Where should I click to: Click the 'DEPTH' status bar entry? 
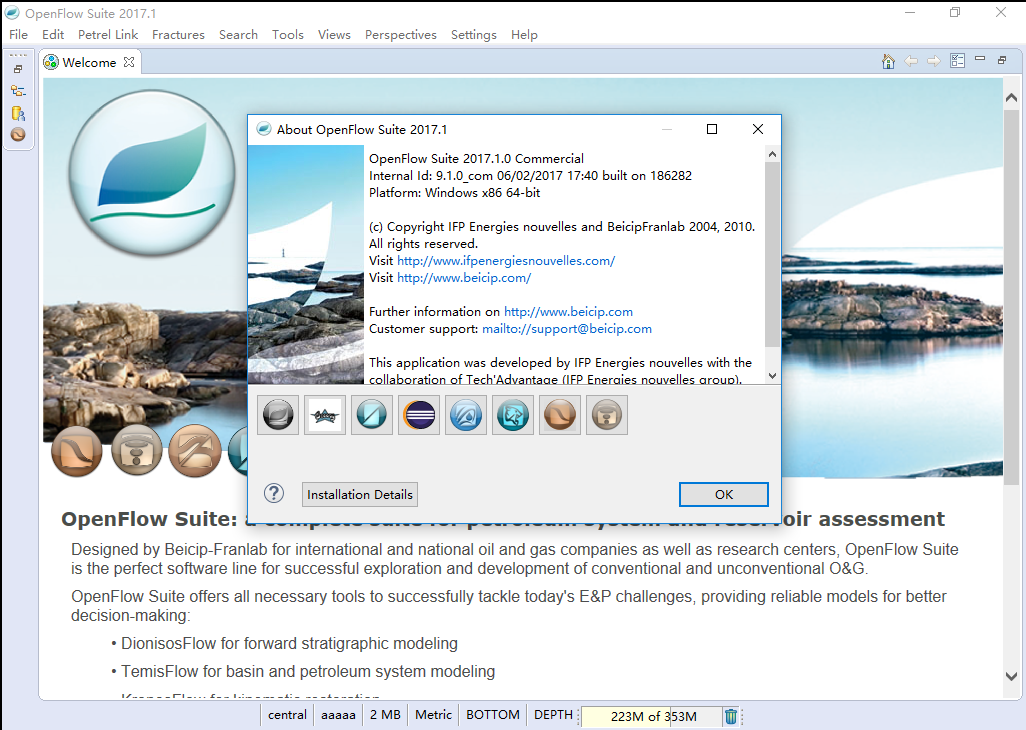coord(553,715)
